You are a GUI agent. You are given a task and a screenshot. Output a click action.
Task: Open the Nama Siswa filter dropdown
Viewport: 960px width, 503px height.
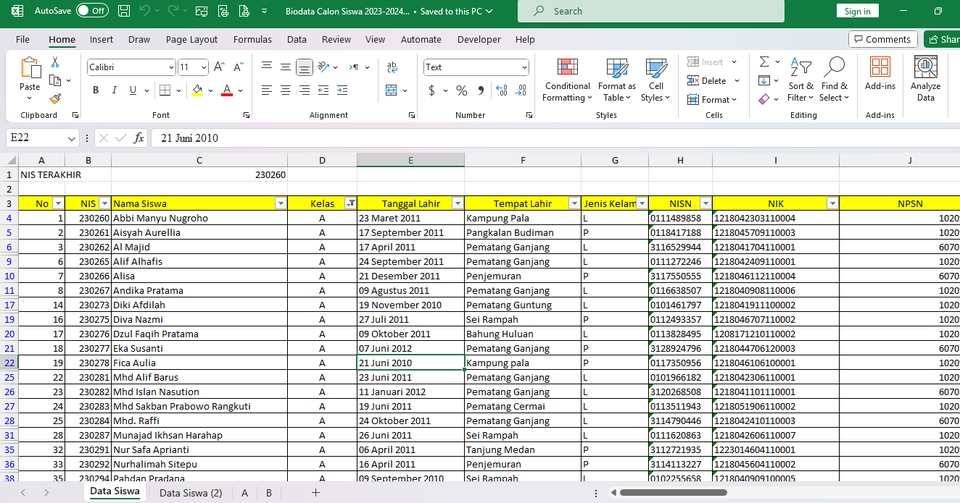(x=280, y=203)
